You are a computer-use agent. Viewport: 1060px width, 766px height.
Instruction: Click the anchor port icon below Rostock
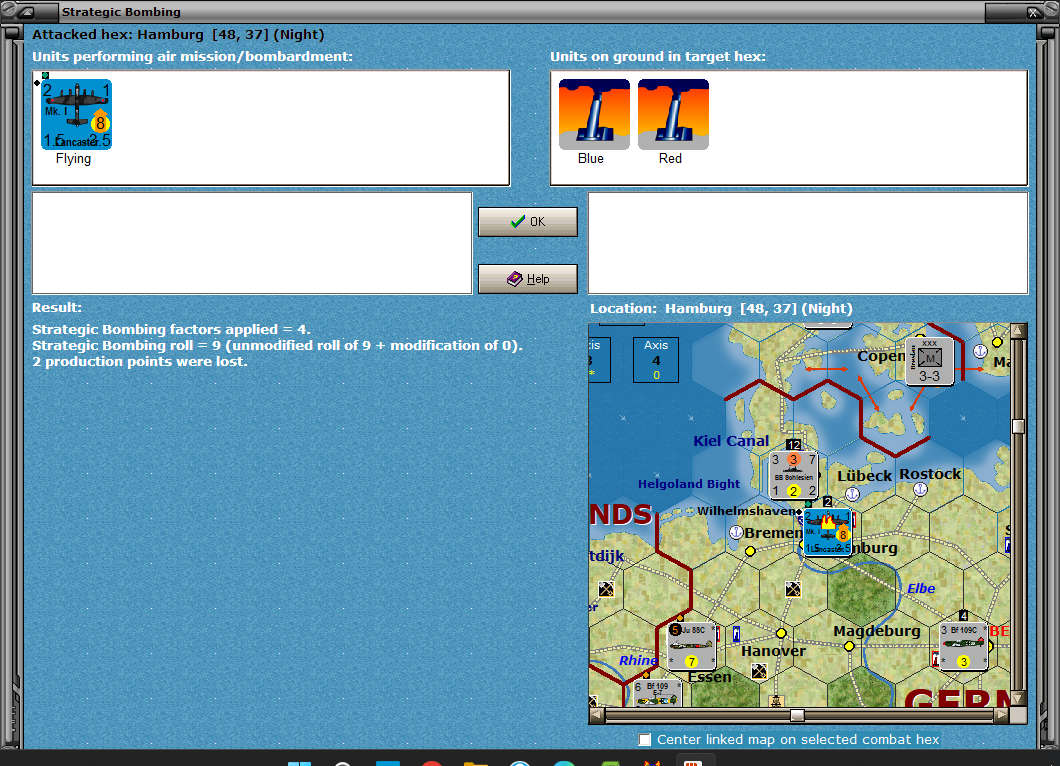(920, 489)
